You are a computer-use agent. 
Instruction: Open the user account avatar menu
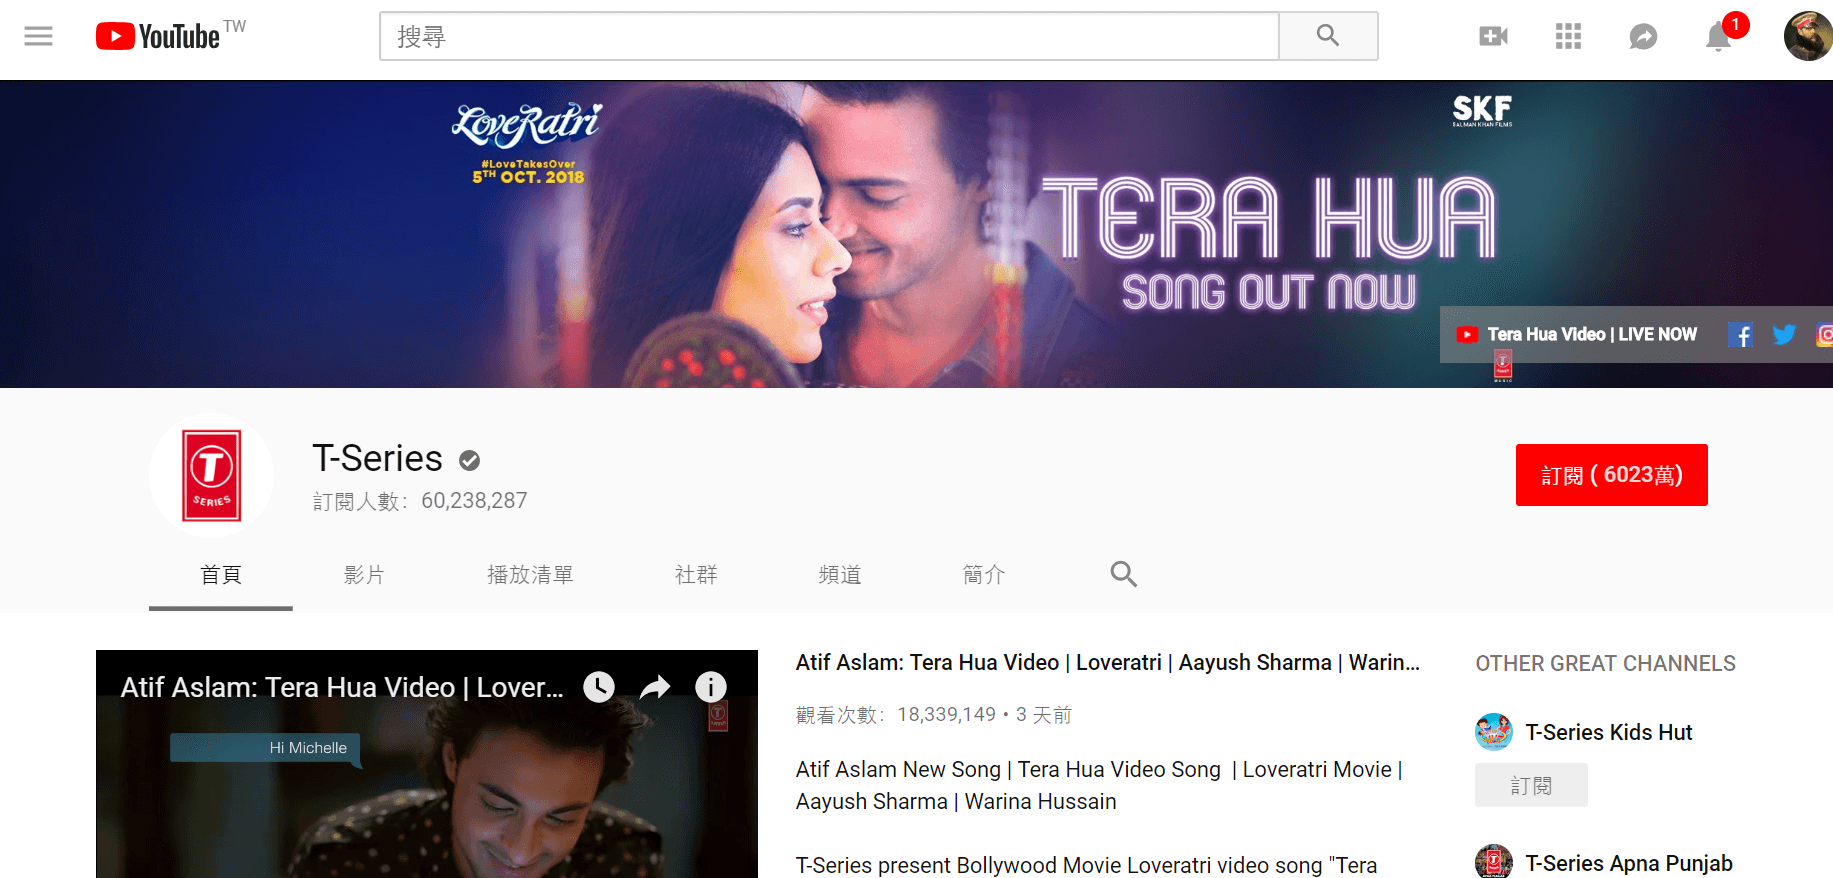(x=1808, y=36)
